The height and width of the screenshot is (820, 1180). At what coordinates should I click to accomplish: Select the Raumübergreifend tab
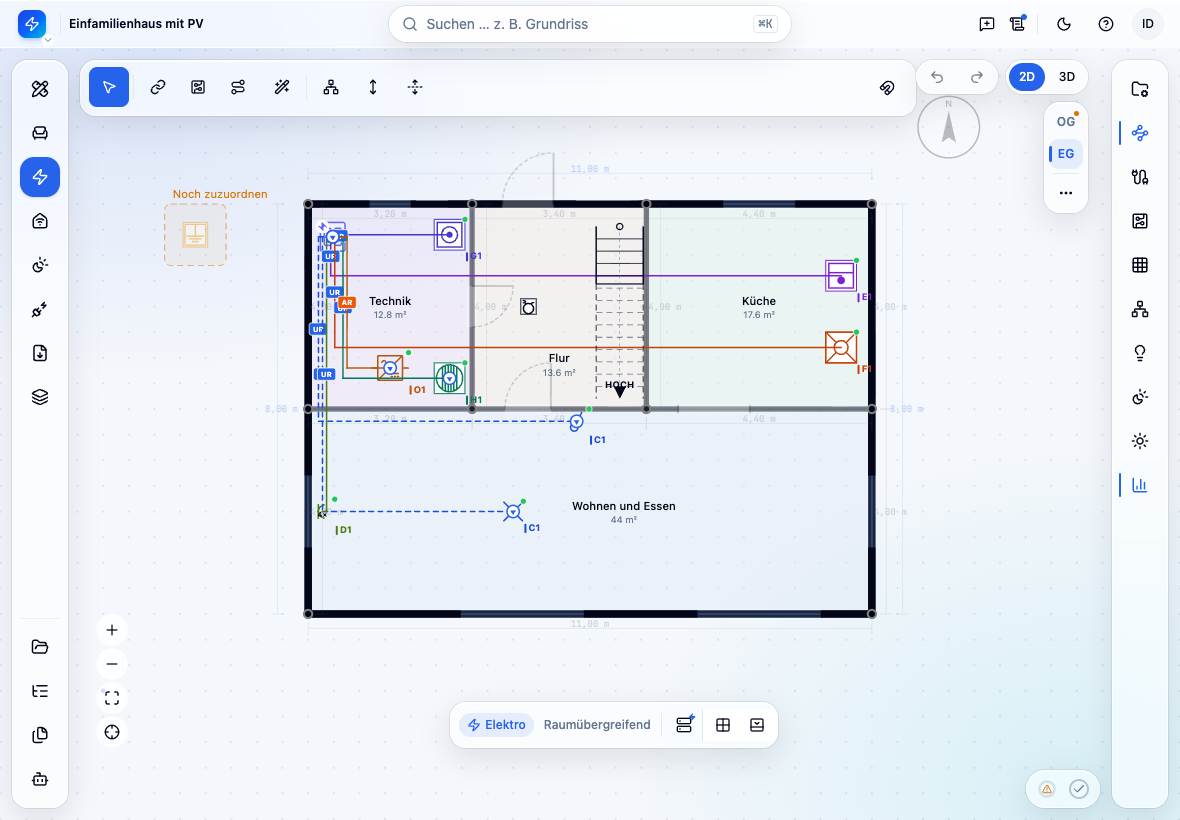pos(597,724)
